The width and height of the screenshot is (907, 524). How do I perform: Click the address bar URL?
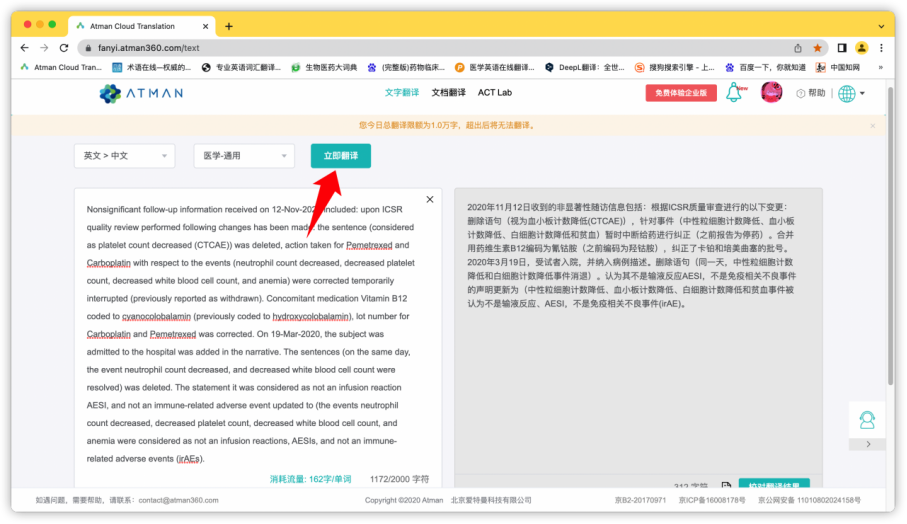click(x=149, y=48)
